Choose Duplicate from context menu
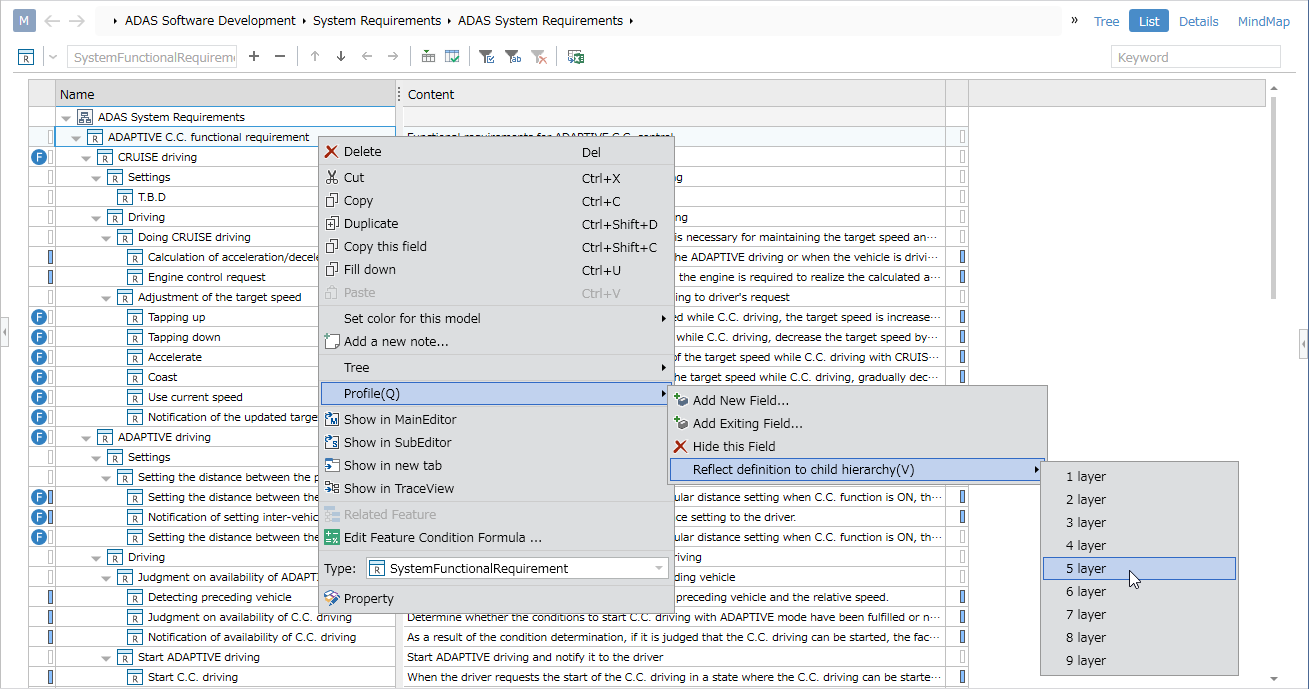The width and height of the screenshot is (1309, 689). pyautogui.click(x=497, y=224)
